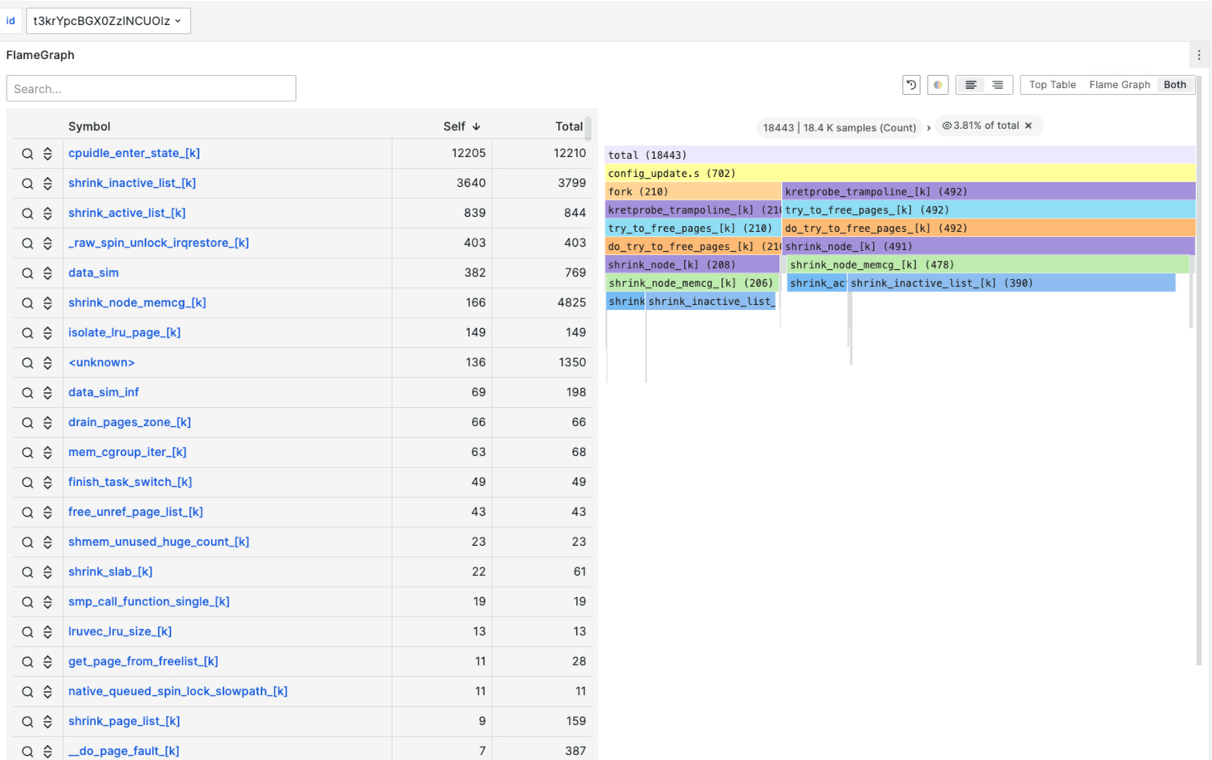Click the reset flame graph view icon

(x=911, y=85)
